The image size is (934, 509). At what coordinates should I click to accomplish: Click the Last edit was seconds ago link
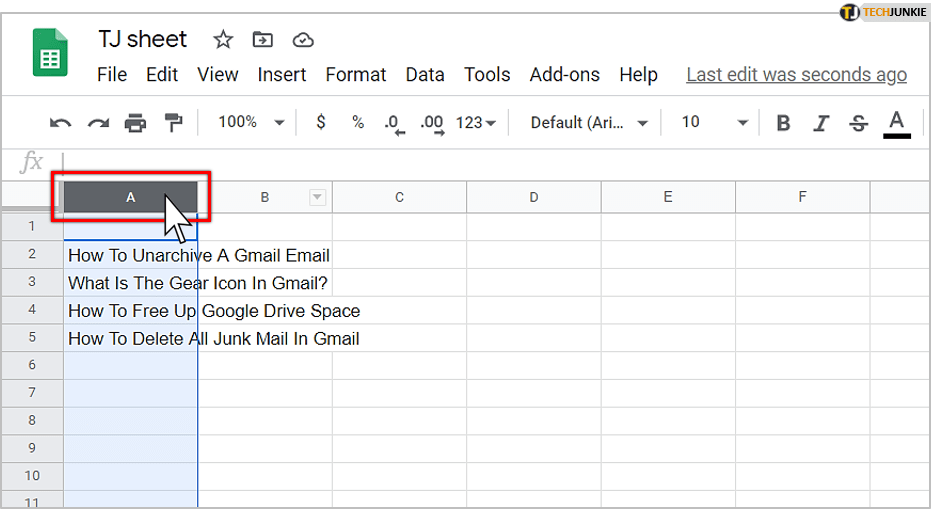tap(796, 75)
